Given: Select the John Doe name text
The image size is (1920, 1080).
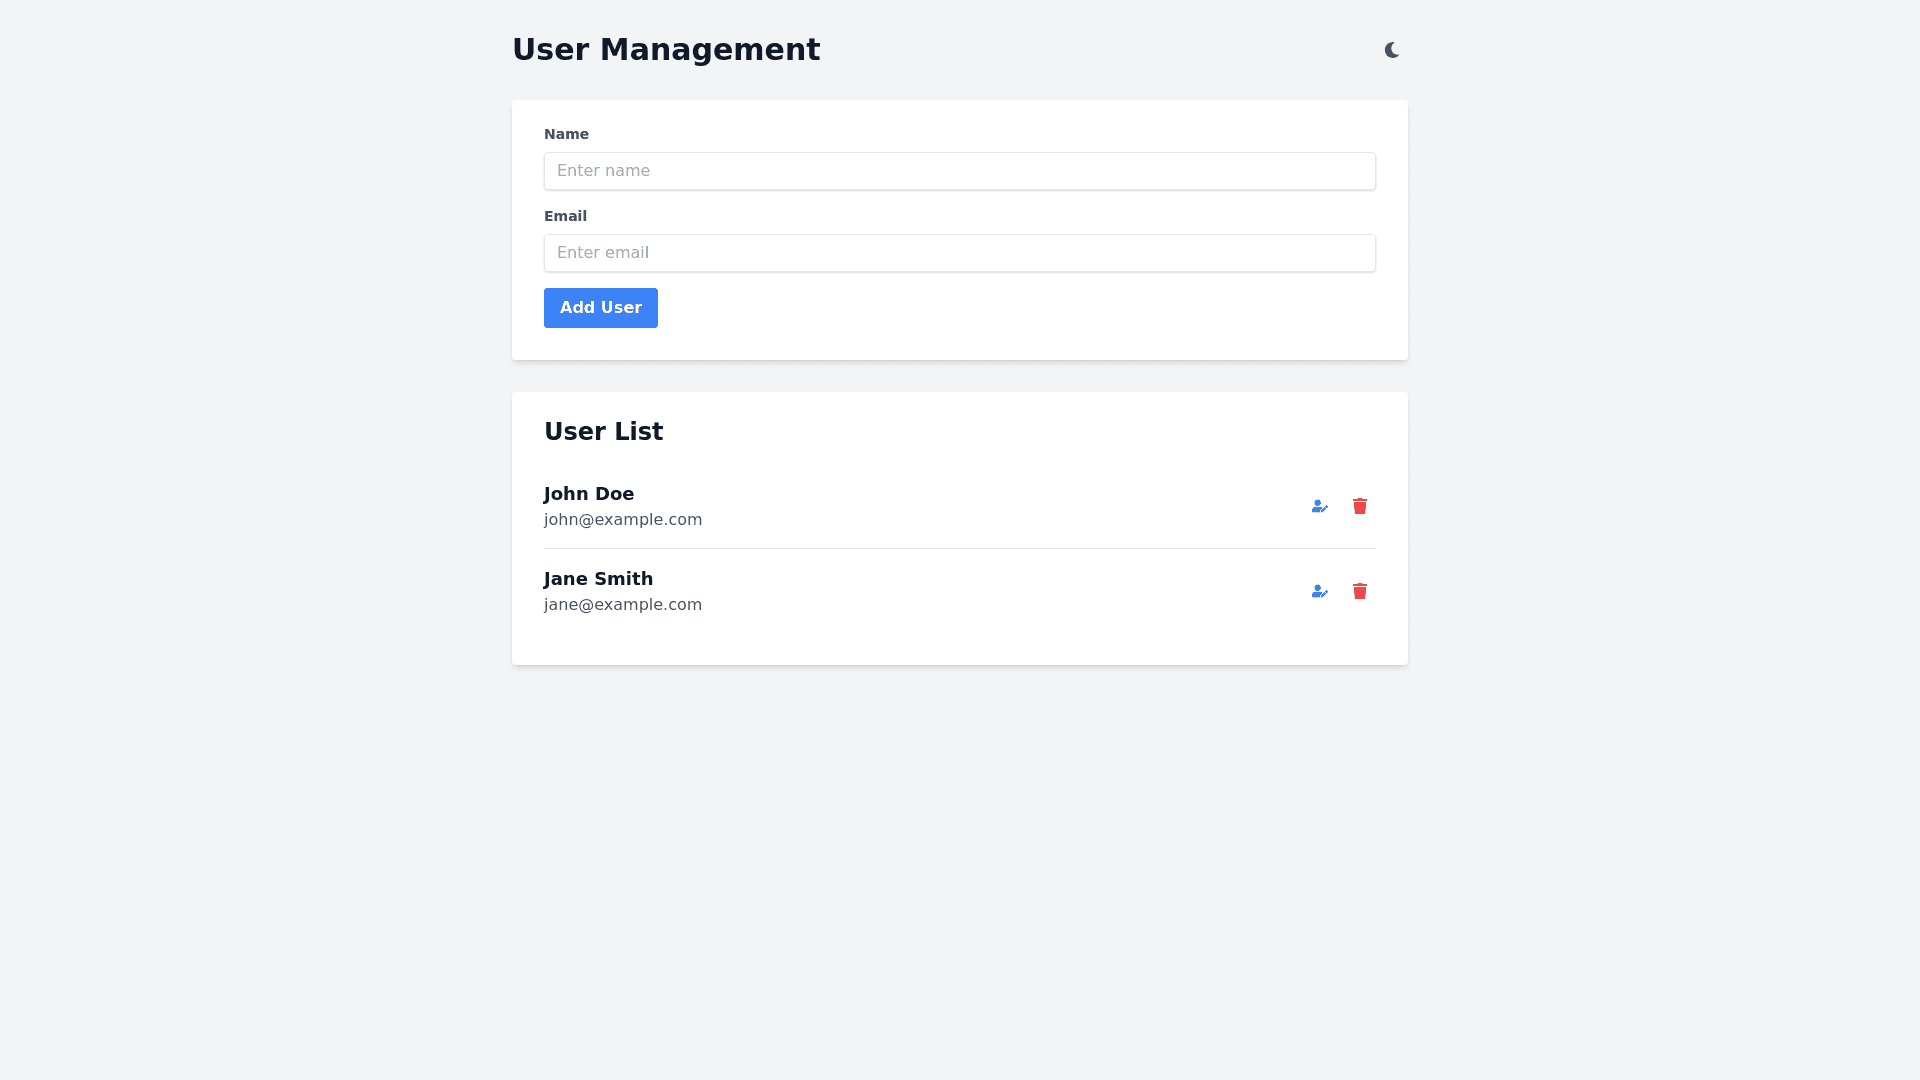Looking at the screenshot, I should click(588, 494).
